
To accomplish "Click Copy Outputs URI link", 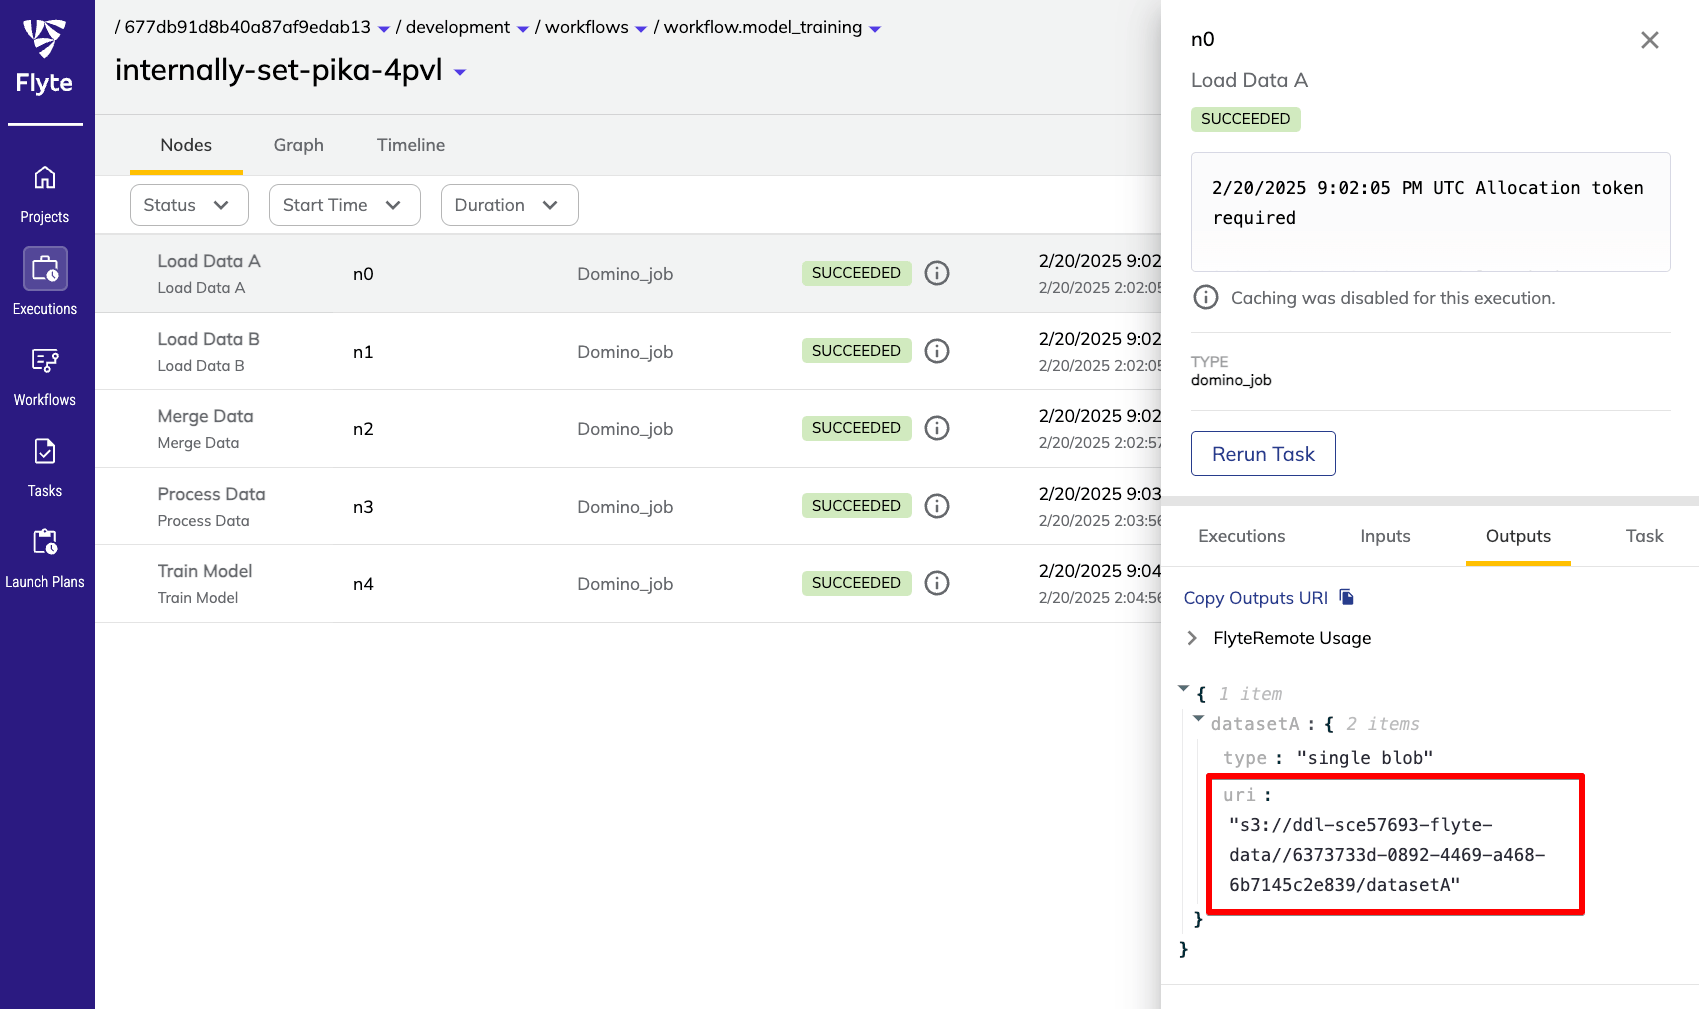I will click(1256, 598).
